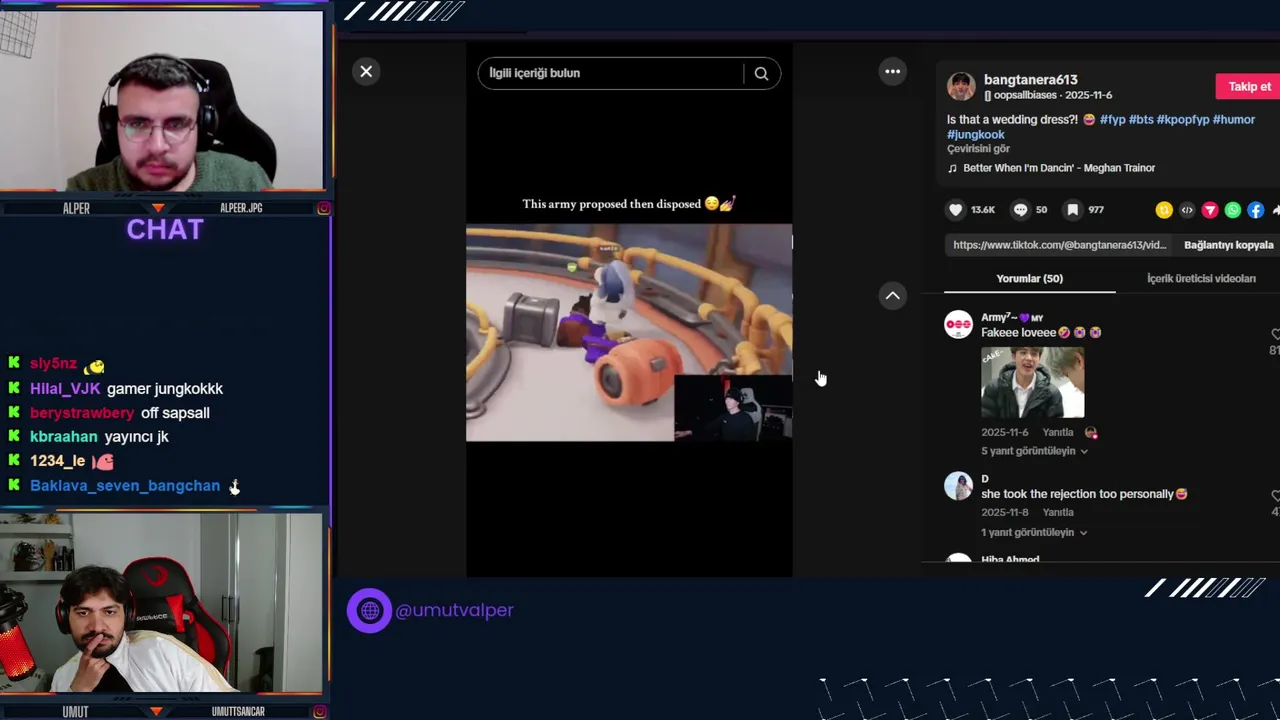Click chat username 1234_le
The width and height of the screenshot is (1280, 720).
click(57, 461)
